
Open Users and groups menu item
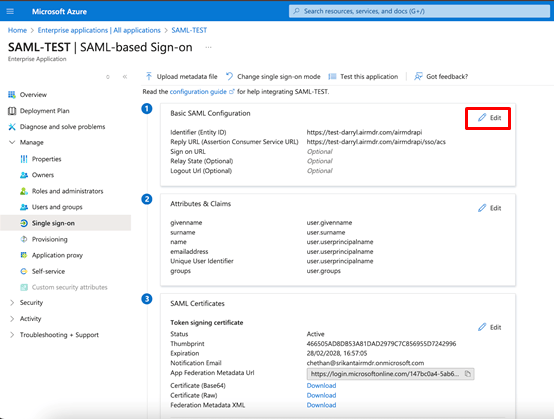(57, 207)
